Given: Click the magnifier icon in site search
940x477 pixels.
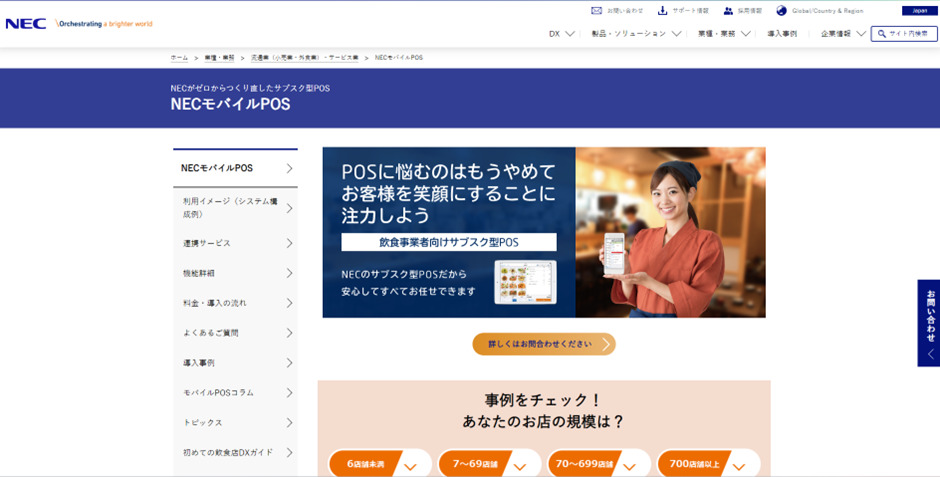Looking at the screenshot, I should coord(882,34).
